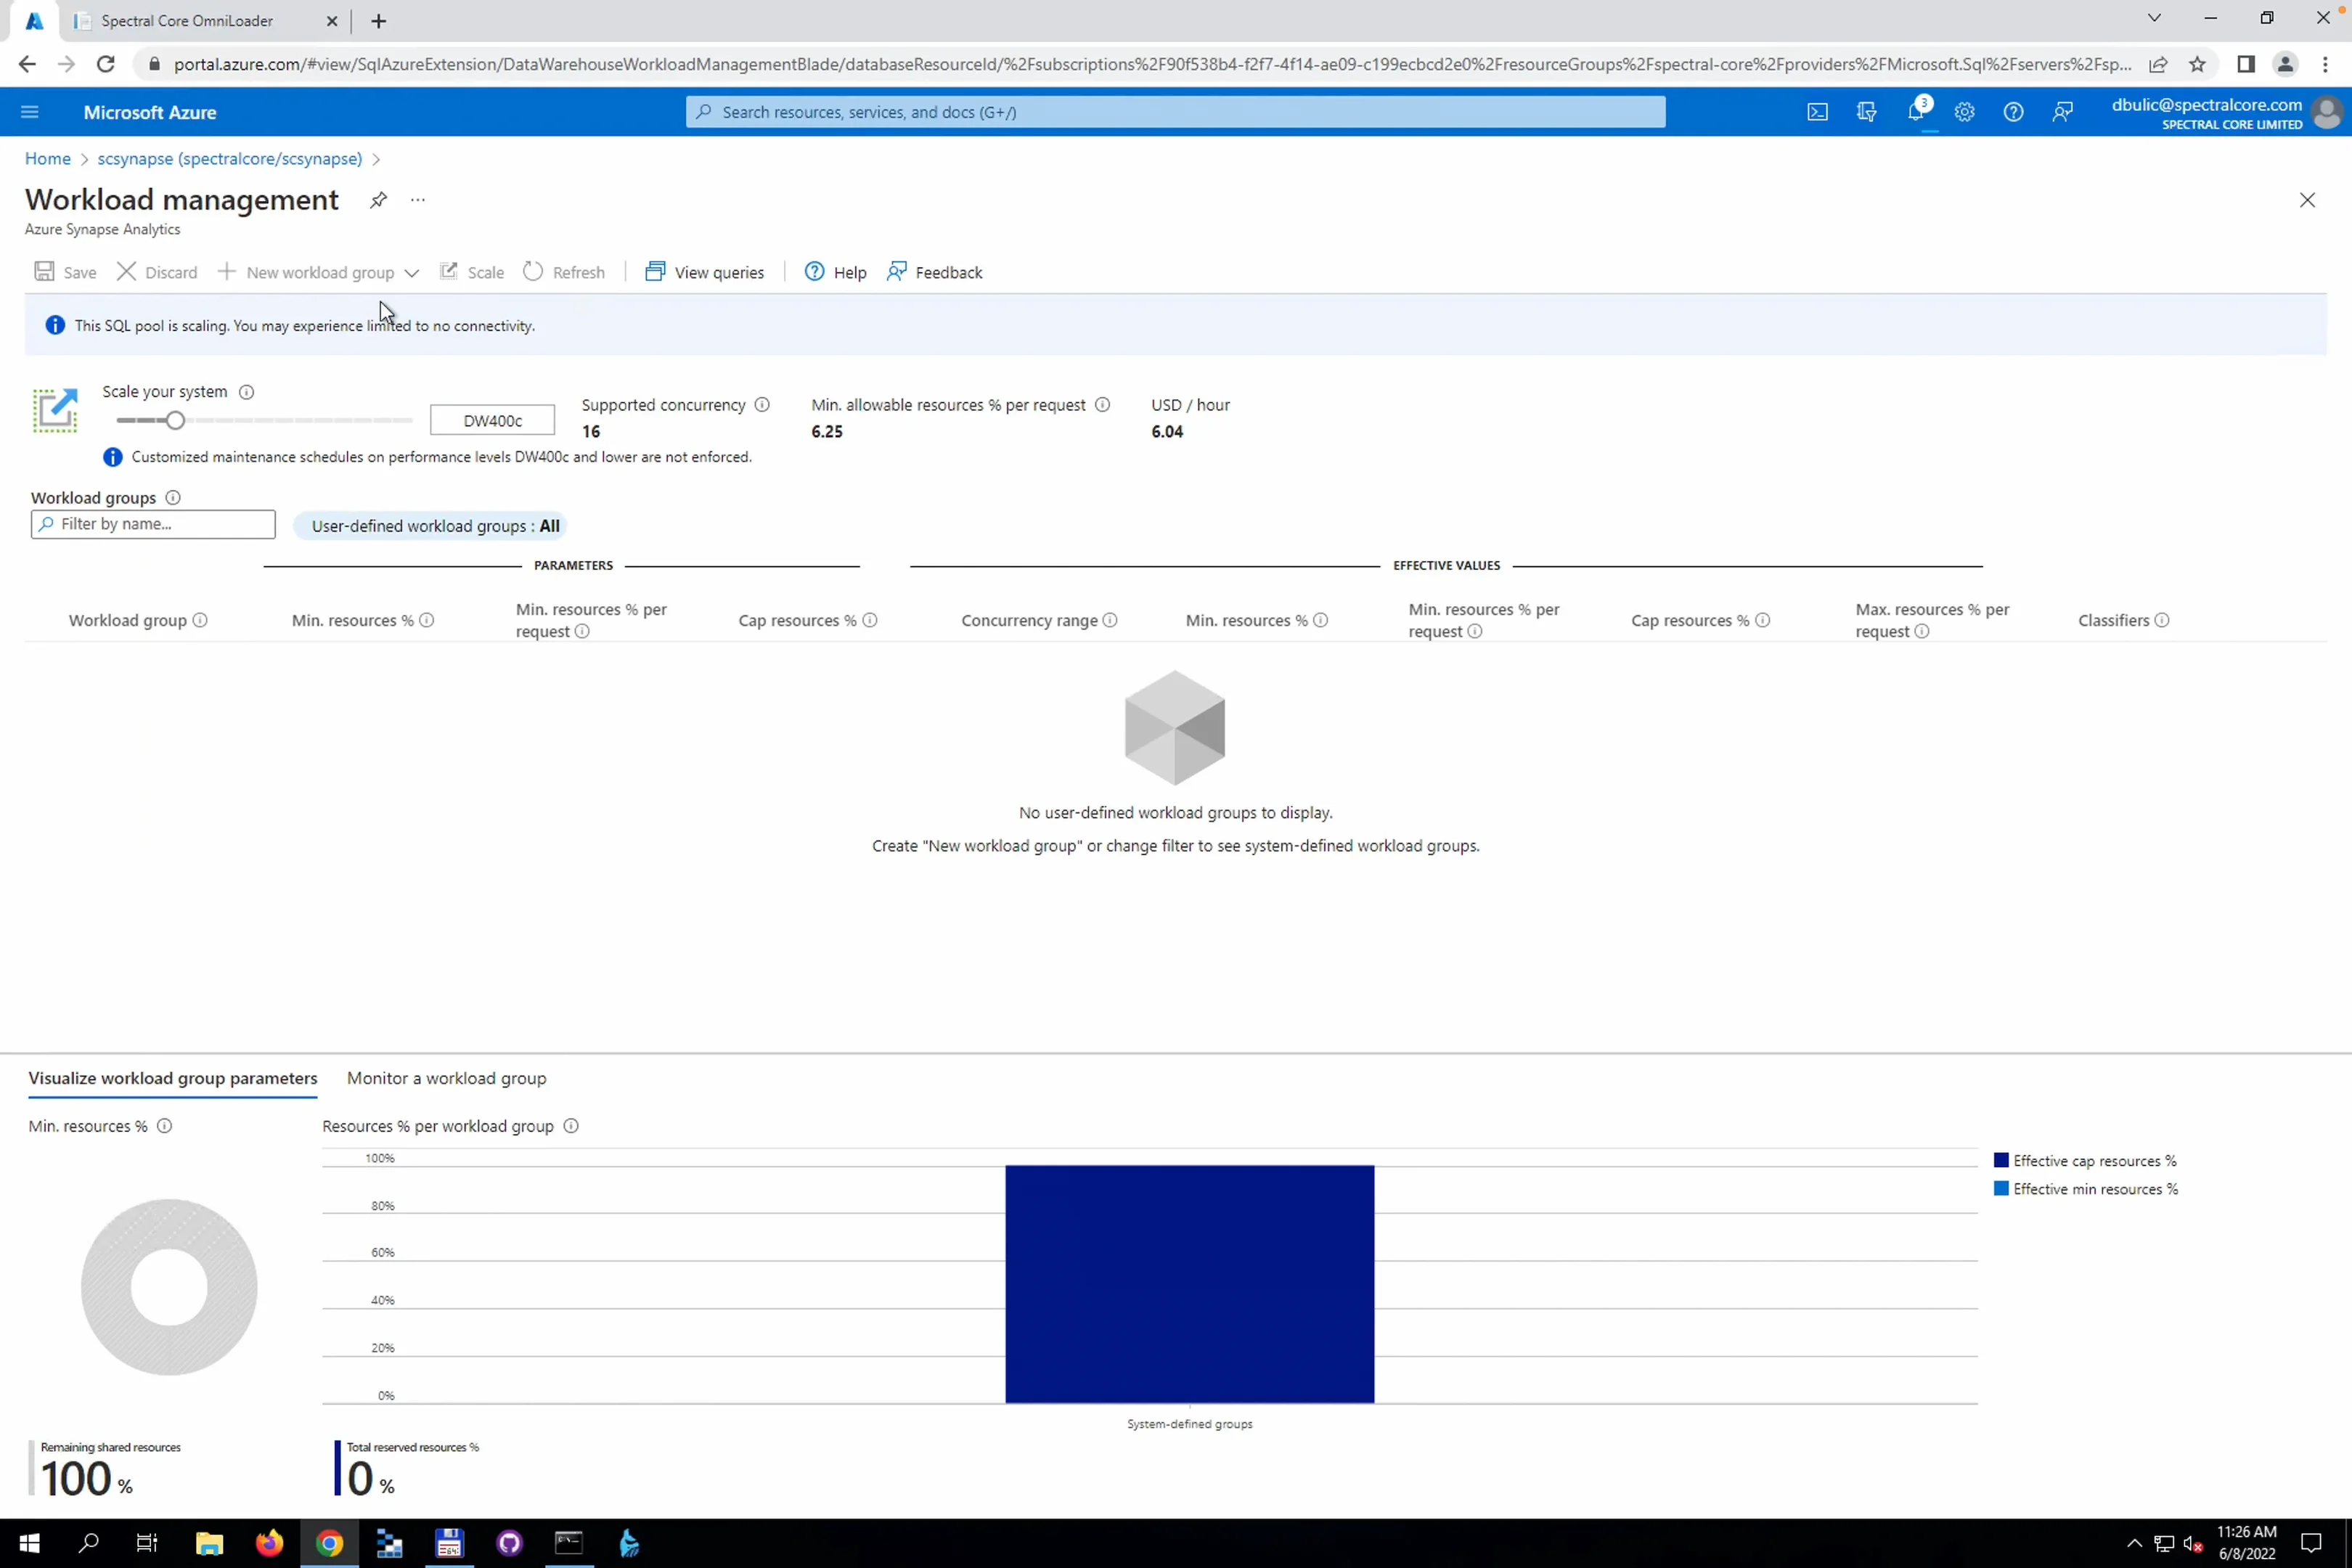This screenshot has width=2352, height=1568.
Task: Discard workload management changes
Action: coord(157,271)
